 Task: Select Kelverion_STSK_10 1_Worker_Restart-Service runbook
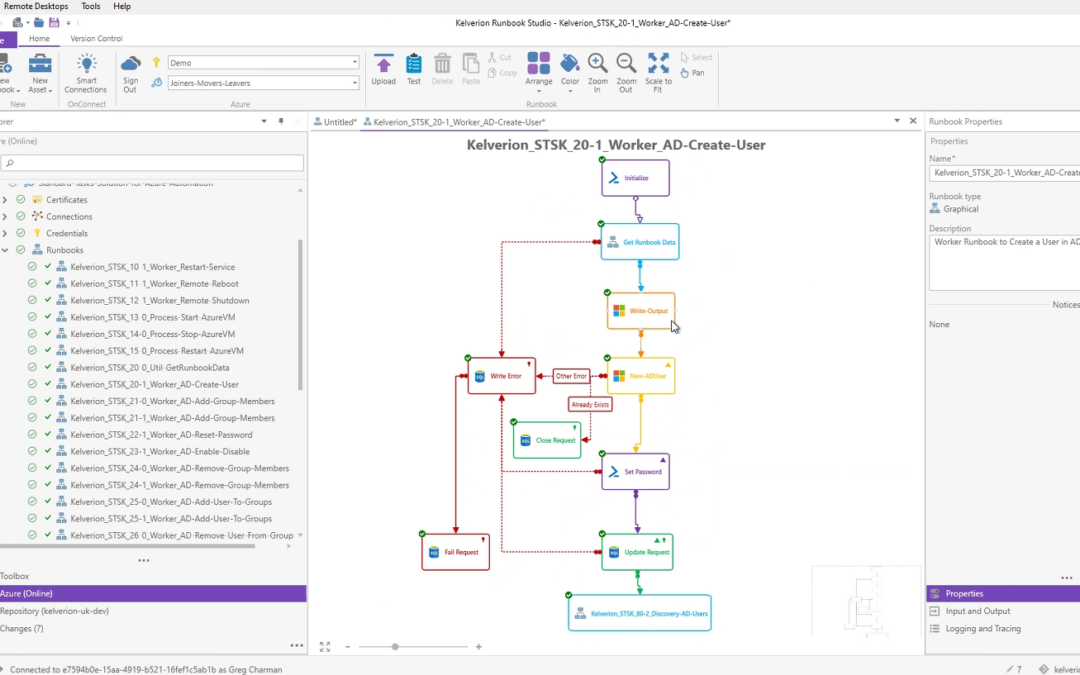152,267
